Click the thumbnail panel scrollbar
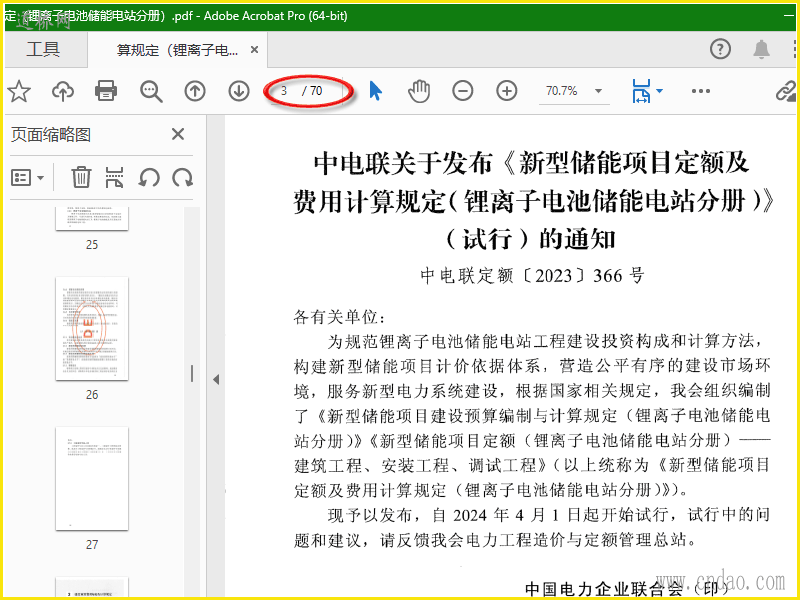Viewport: 800px width, 600px height. [x=192, y=373]
